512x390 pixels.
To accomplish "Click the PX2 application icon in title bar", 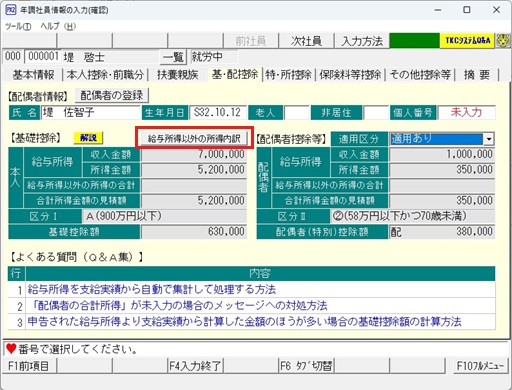I will [10, 10].
